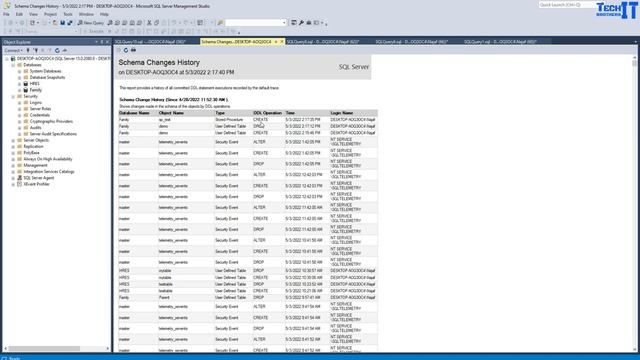
Task: Click the Open File folder icon
Action: pos(55,23)
